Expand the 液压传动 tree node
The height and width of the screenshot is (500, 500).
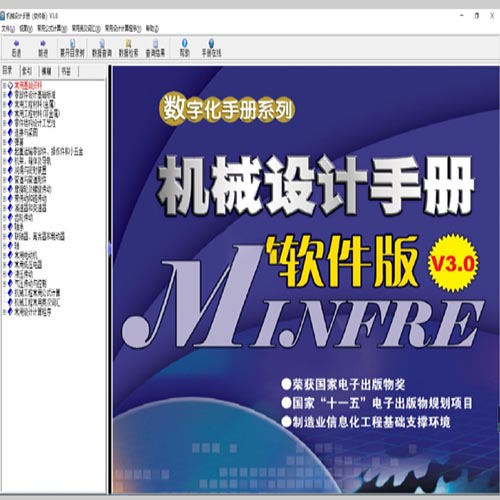click(x=4, y=274)
